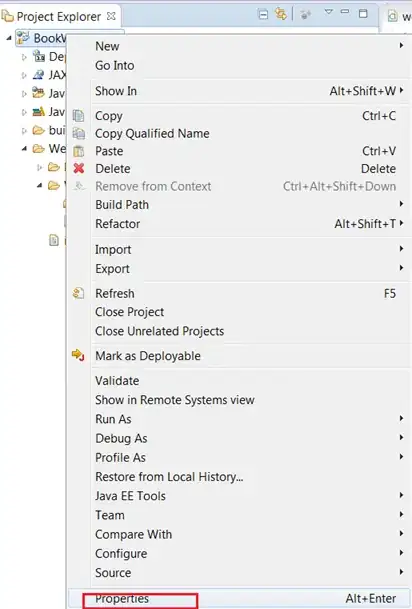
Task: Click the Paste clipboard icon
Action: click(78, 151)
